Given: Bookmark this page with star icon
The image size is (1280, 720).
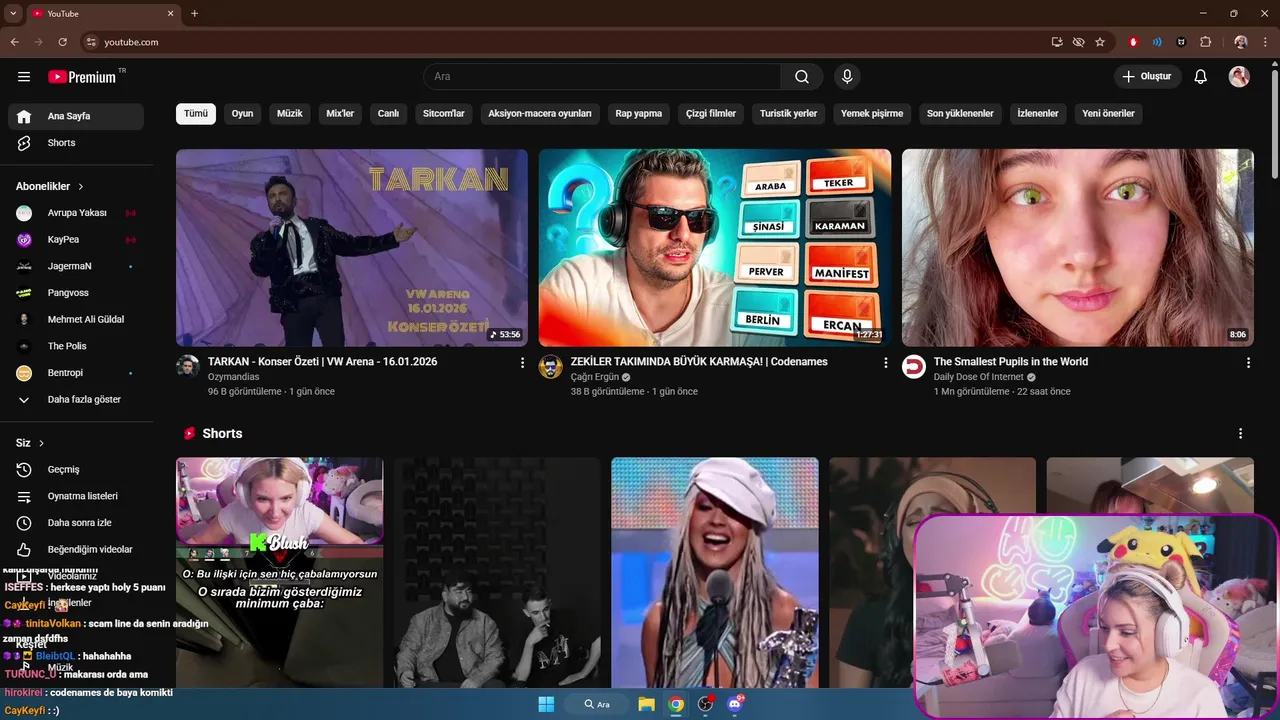Looking at the screenshot, I should [1100, 42].
